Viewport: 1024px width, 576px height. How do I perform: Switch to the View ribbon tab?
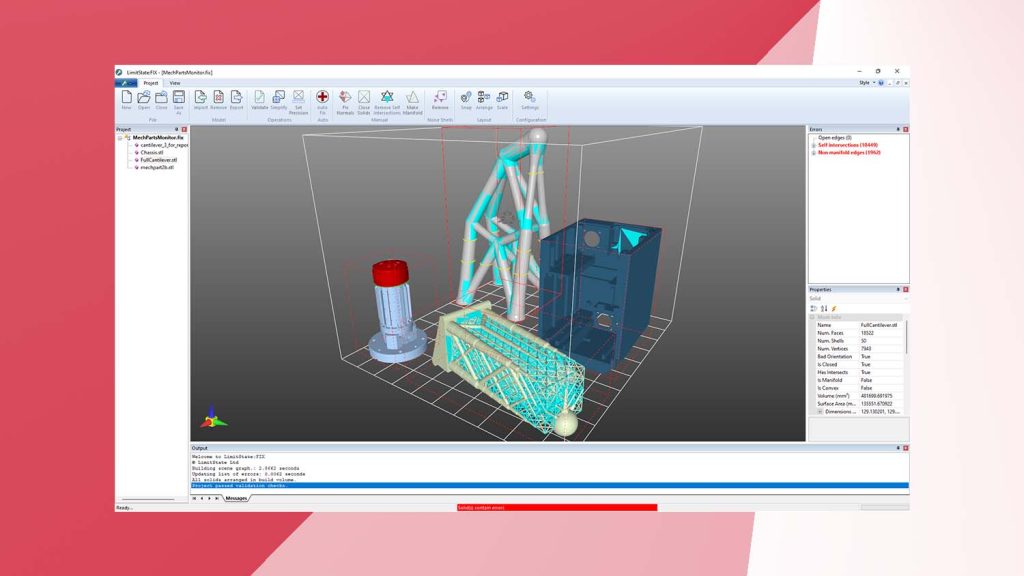click(175, 83)
